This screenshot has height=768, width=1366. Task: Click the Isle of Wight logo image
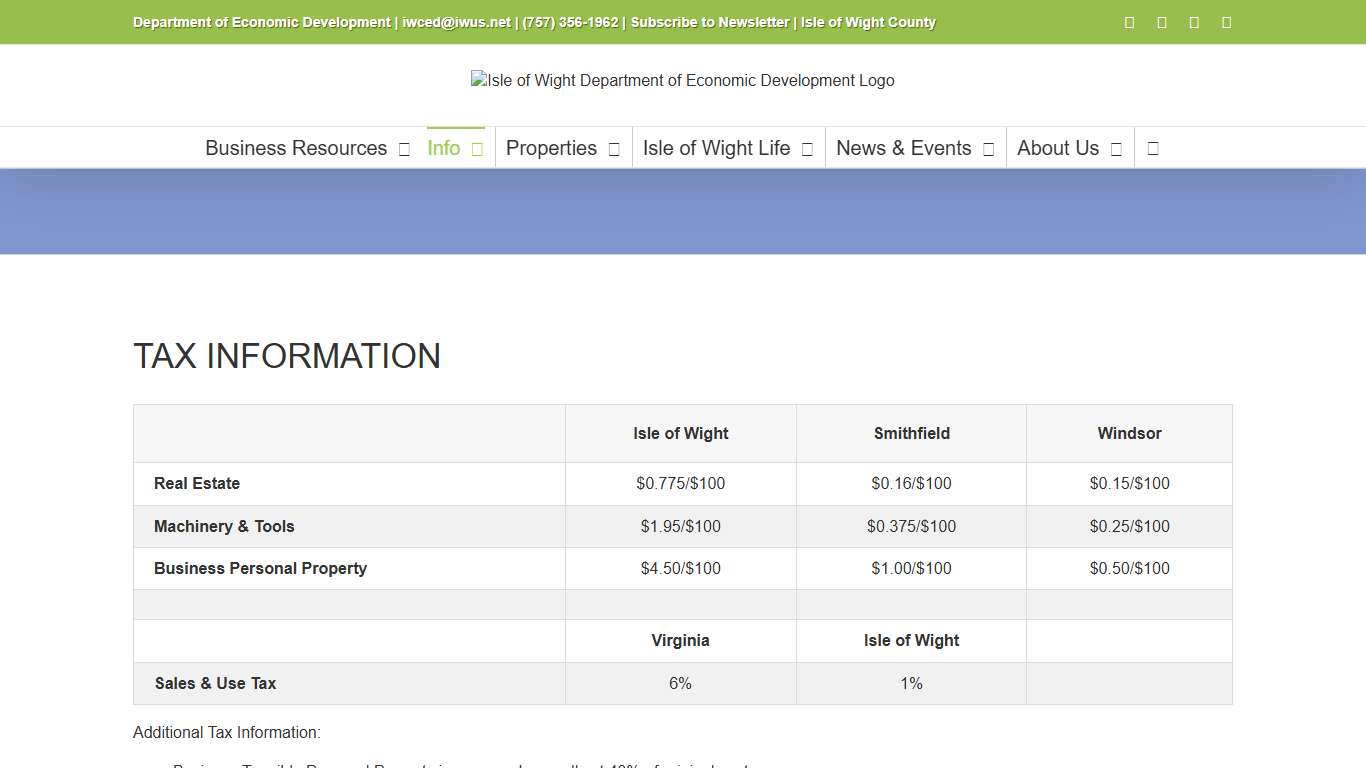(683, 80)
